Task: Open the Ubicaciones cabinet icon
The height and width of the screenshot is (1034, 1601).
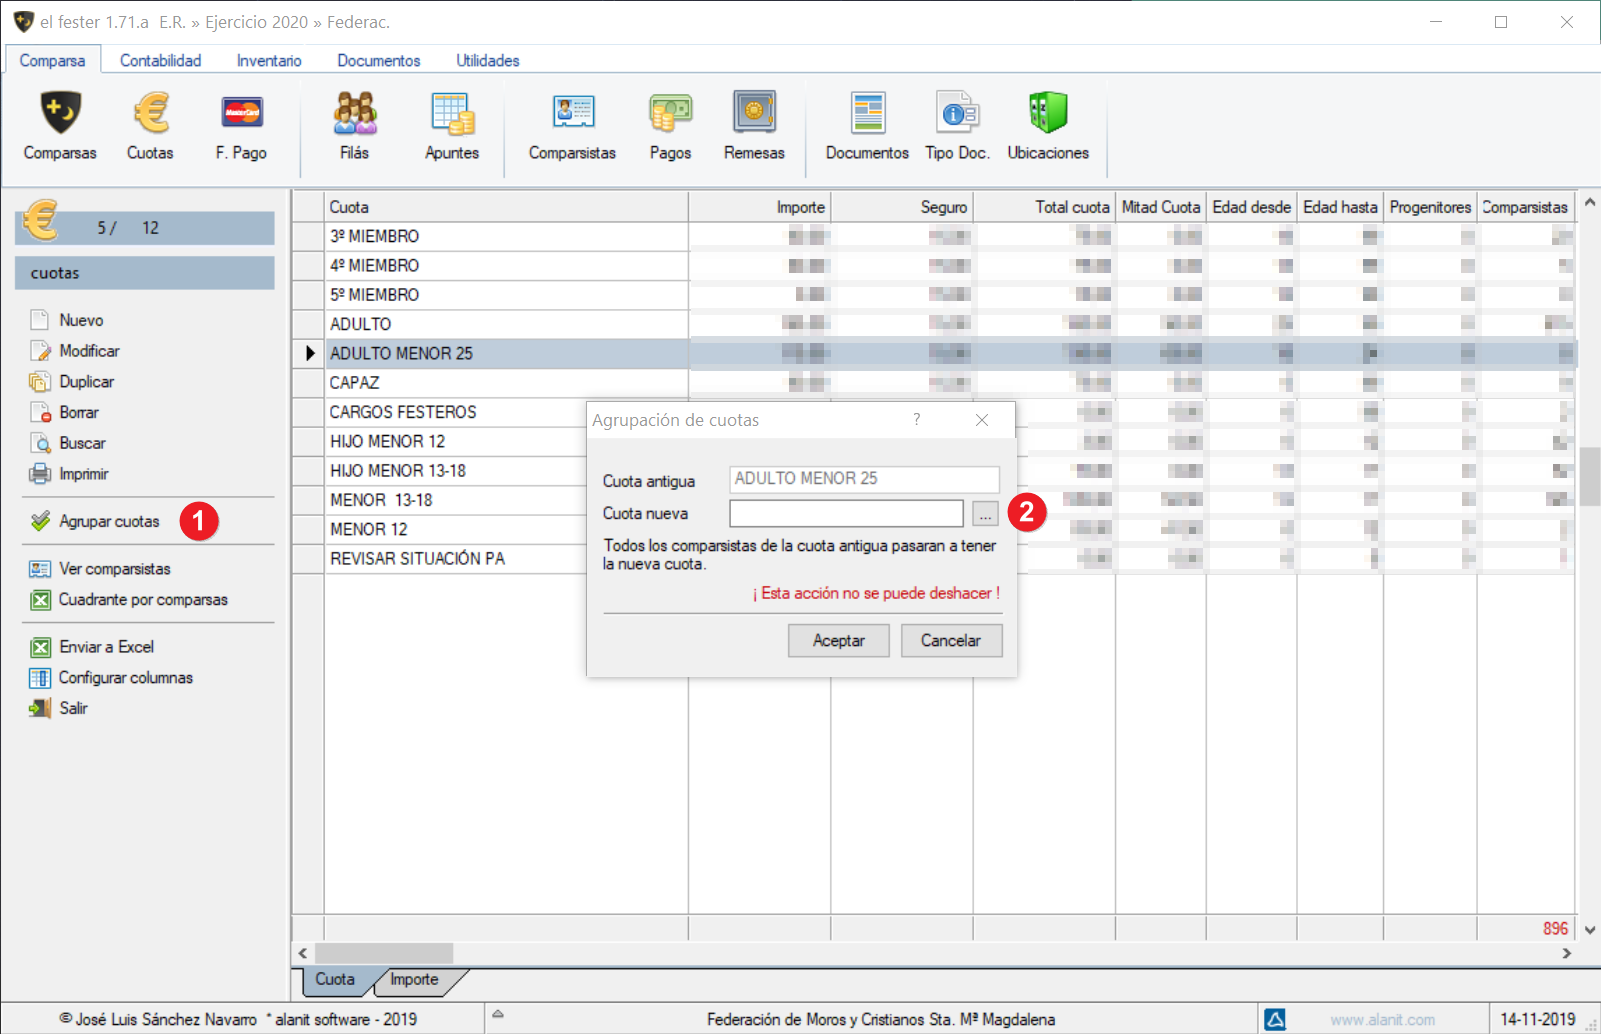Action: (x=1047, y=115)
